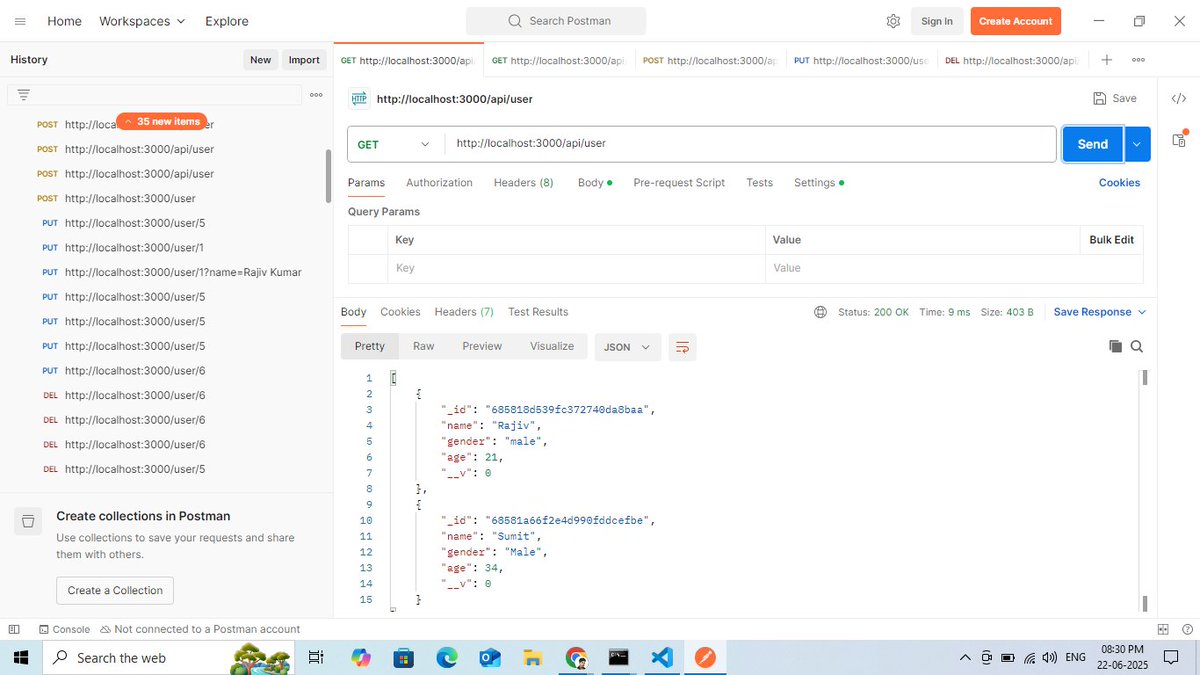Add a new request tab
Screen dimensions: 1200x675
coord(1107,60)
